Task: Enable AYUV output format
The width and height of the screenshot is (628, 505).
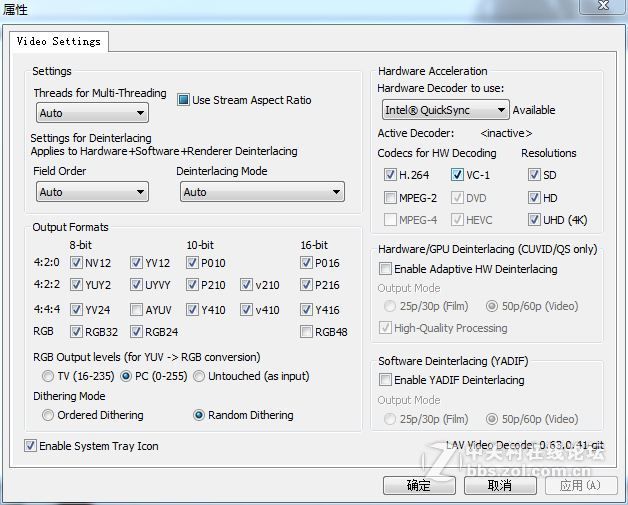Action: click(x=136, y=310)
